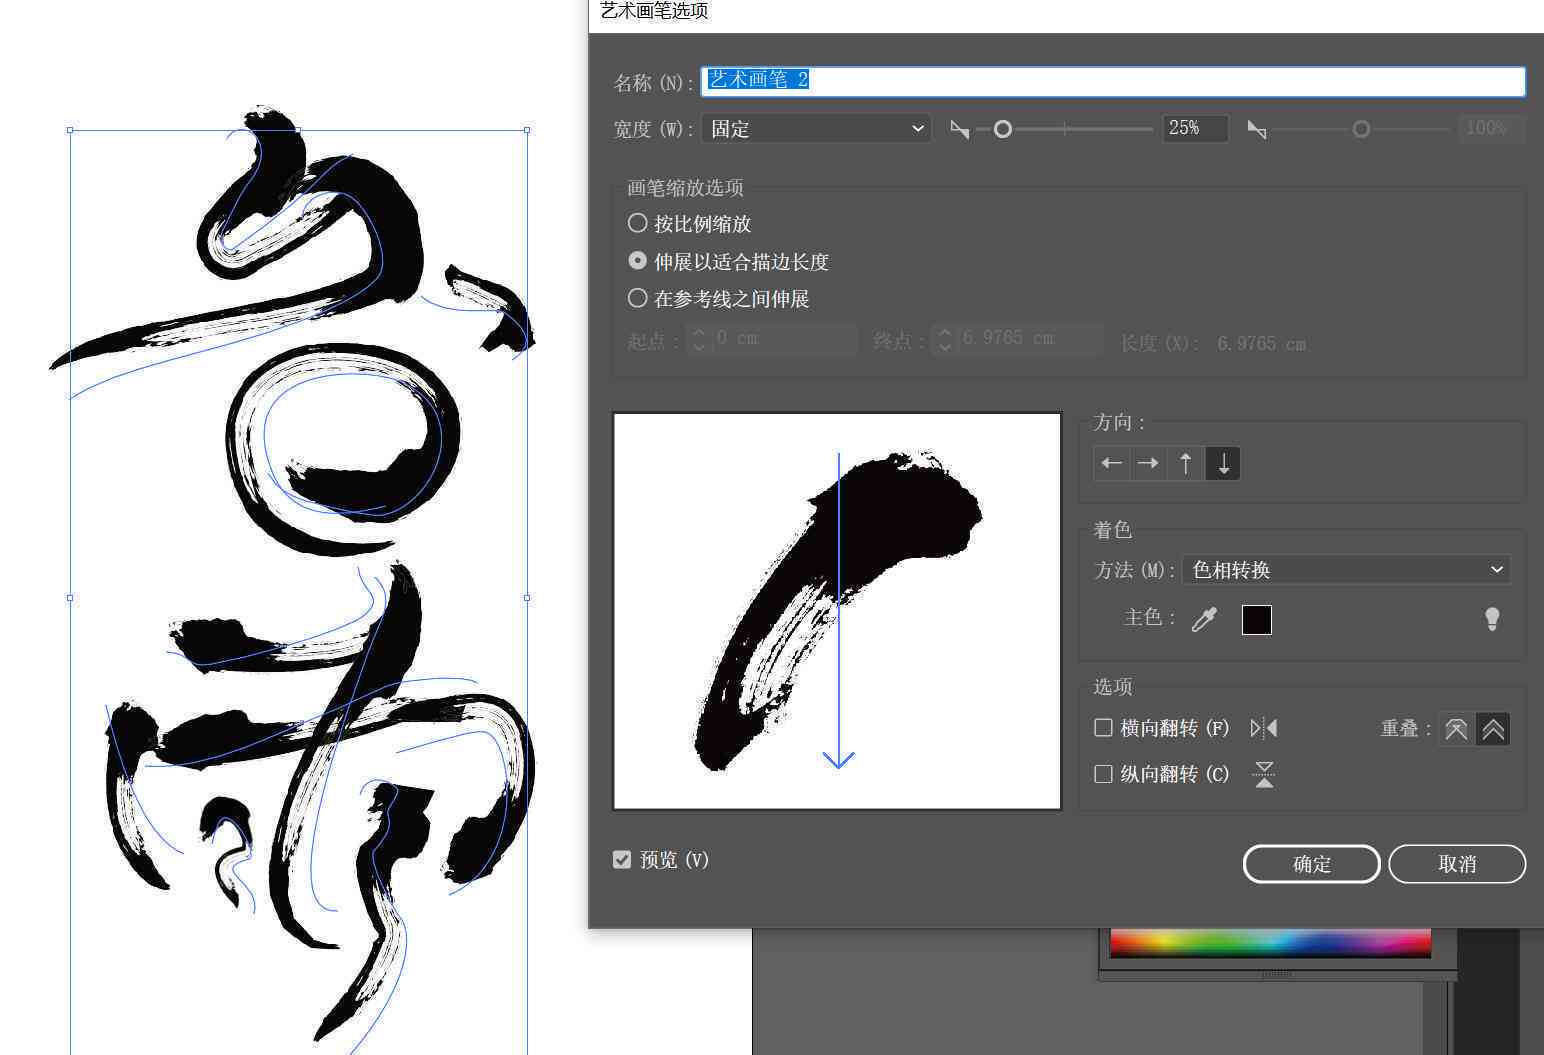Select the right-pointing direction arrow
This screenshot has width=1544, height=1055.
click(1148, 463)
